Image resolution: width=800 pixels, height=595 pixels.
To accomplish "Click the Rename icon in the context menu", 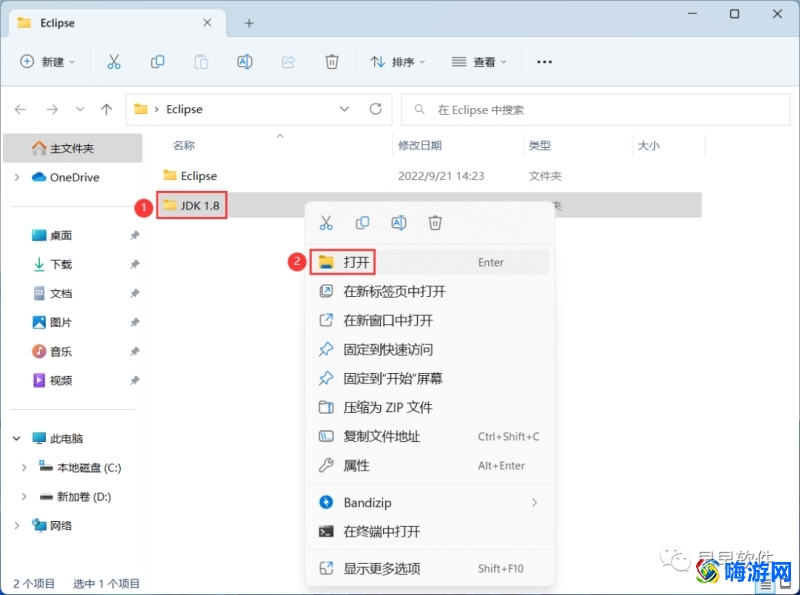I will pyautogui.click(x=398, y=222).
